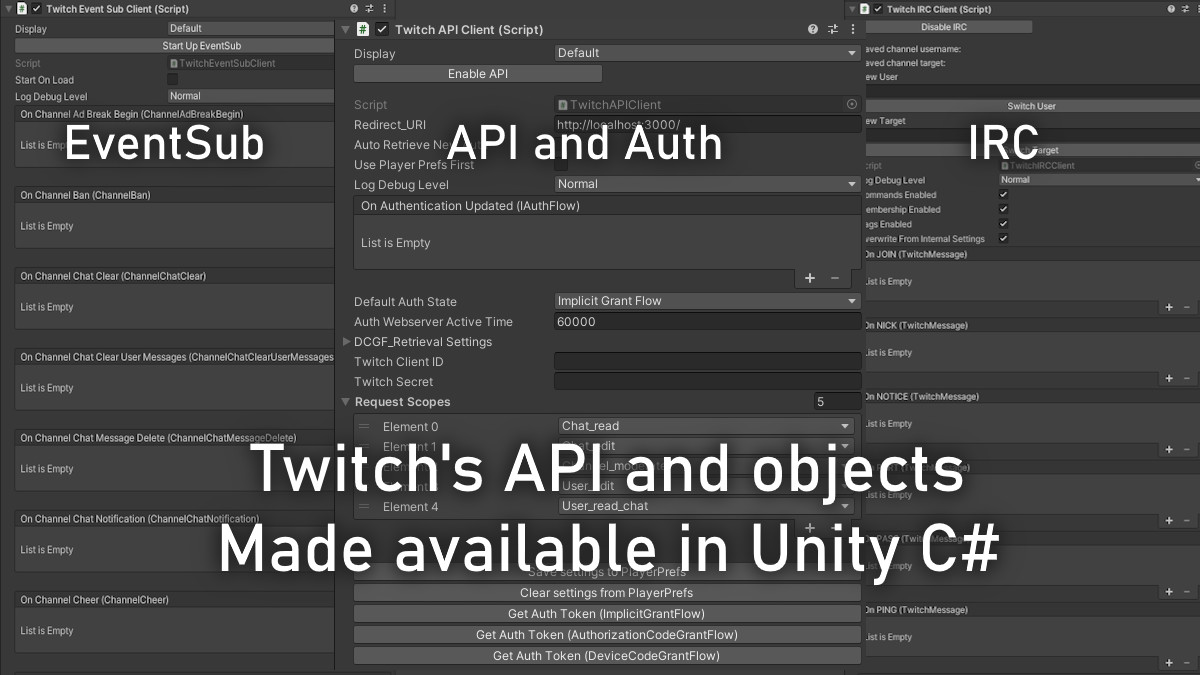Open presets for Twitch Event Sub Client
Viewport: 1200px width, 675px height.
coord(369,9)
